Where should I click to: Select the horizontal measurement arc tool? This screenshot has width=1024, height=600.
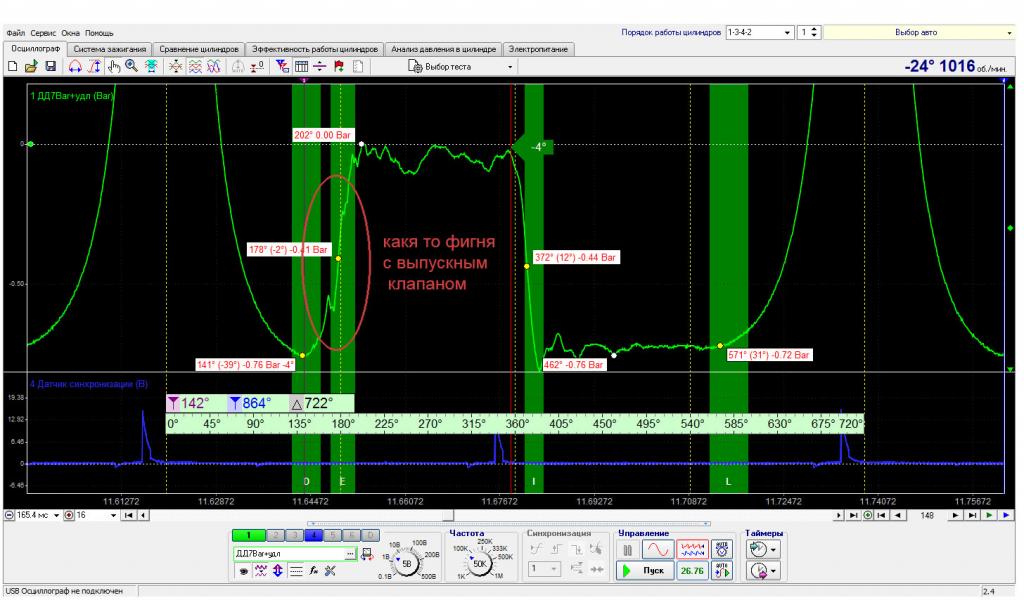[x=75, y=67]
